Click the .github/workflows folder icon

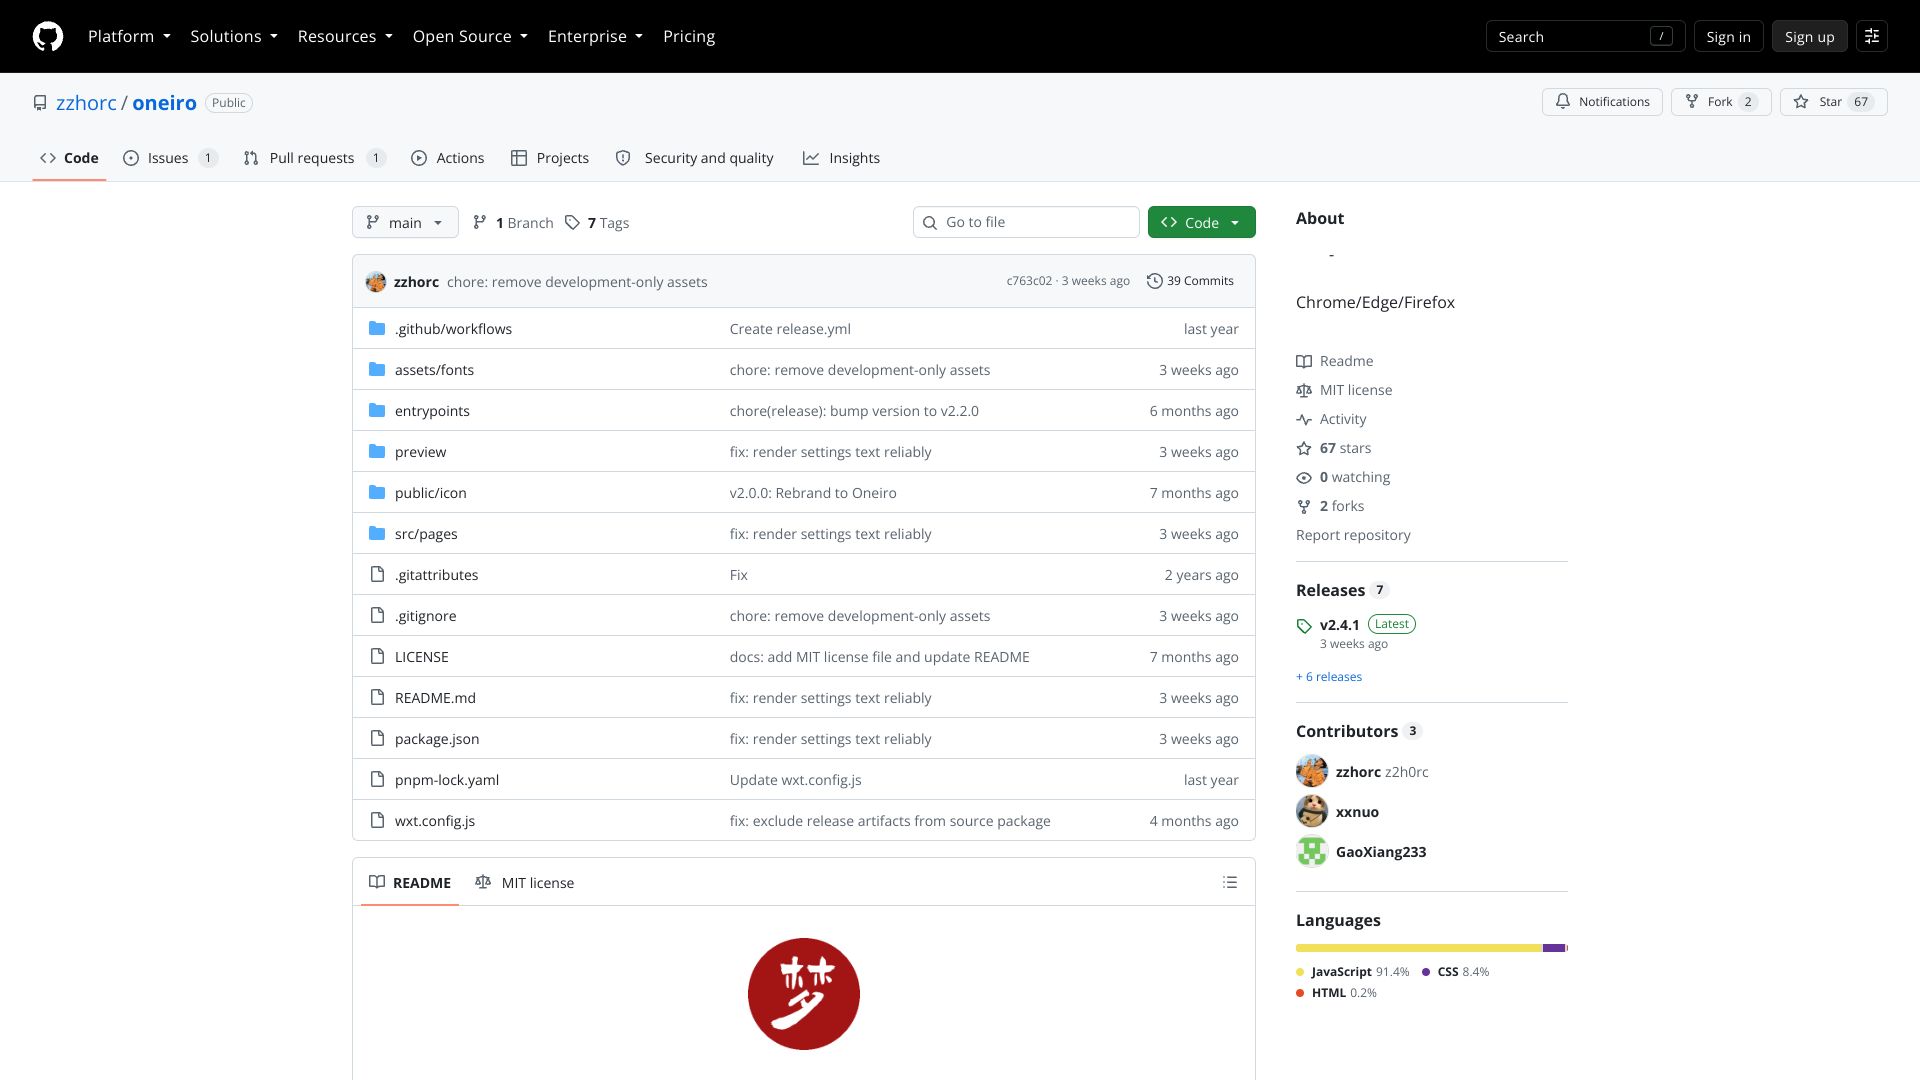click(377, 329)
